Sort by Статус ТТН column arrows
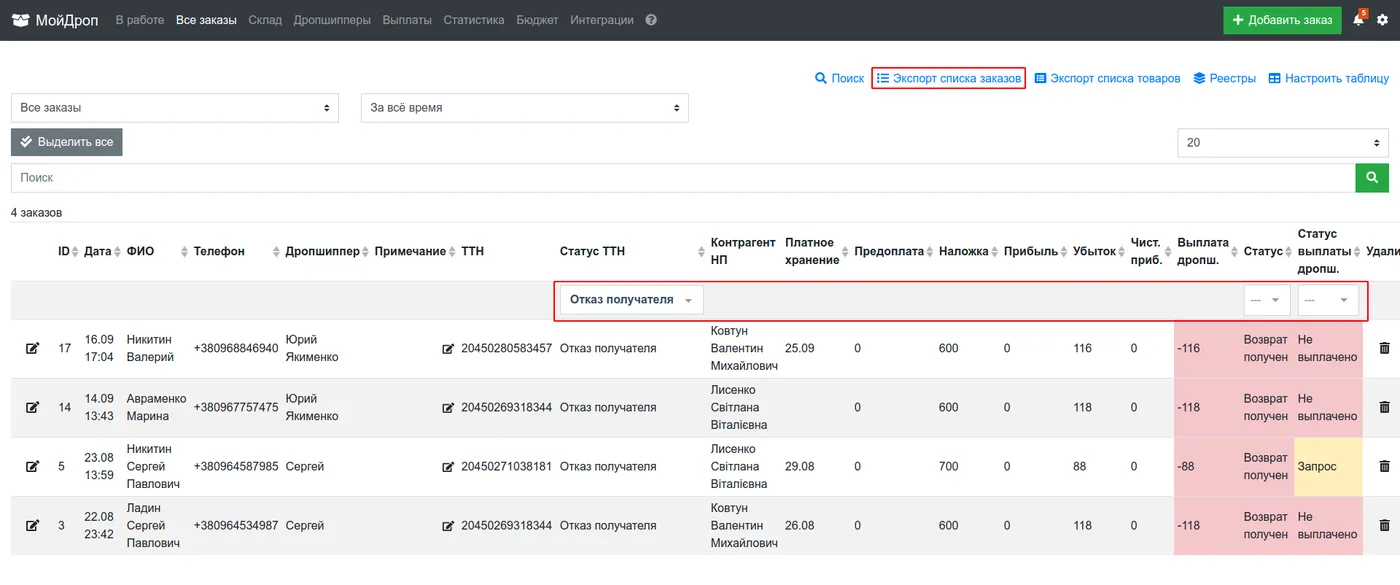 pyautogui.click(x=701, y=252)
